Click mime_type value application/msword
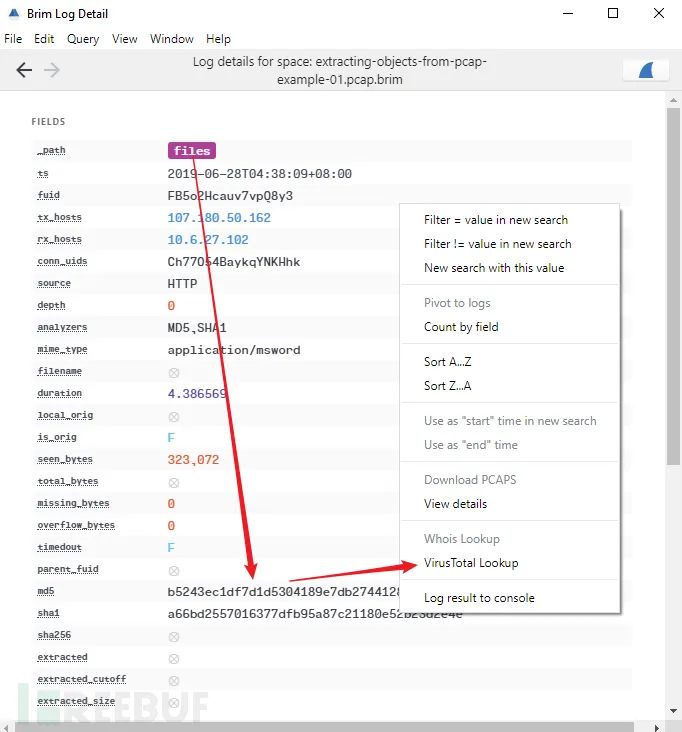This screenshot has height=732, width=682. coord(234,350)
